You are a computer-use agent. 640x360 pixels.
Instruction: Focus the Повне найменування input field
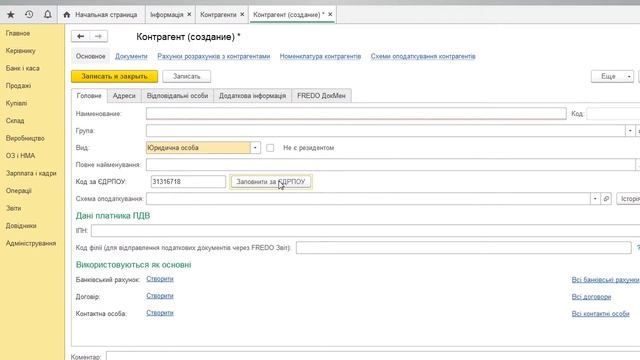click(391, 164)
